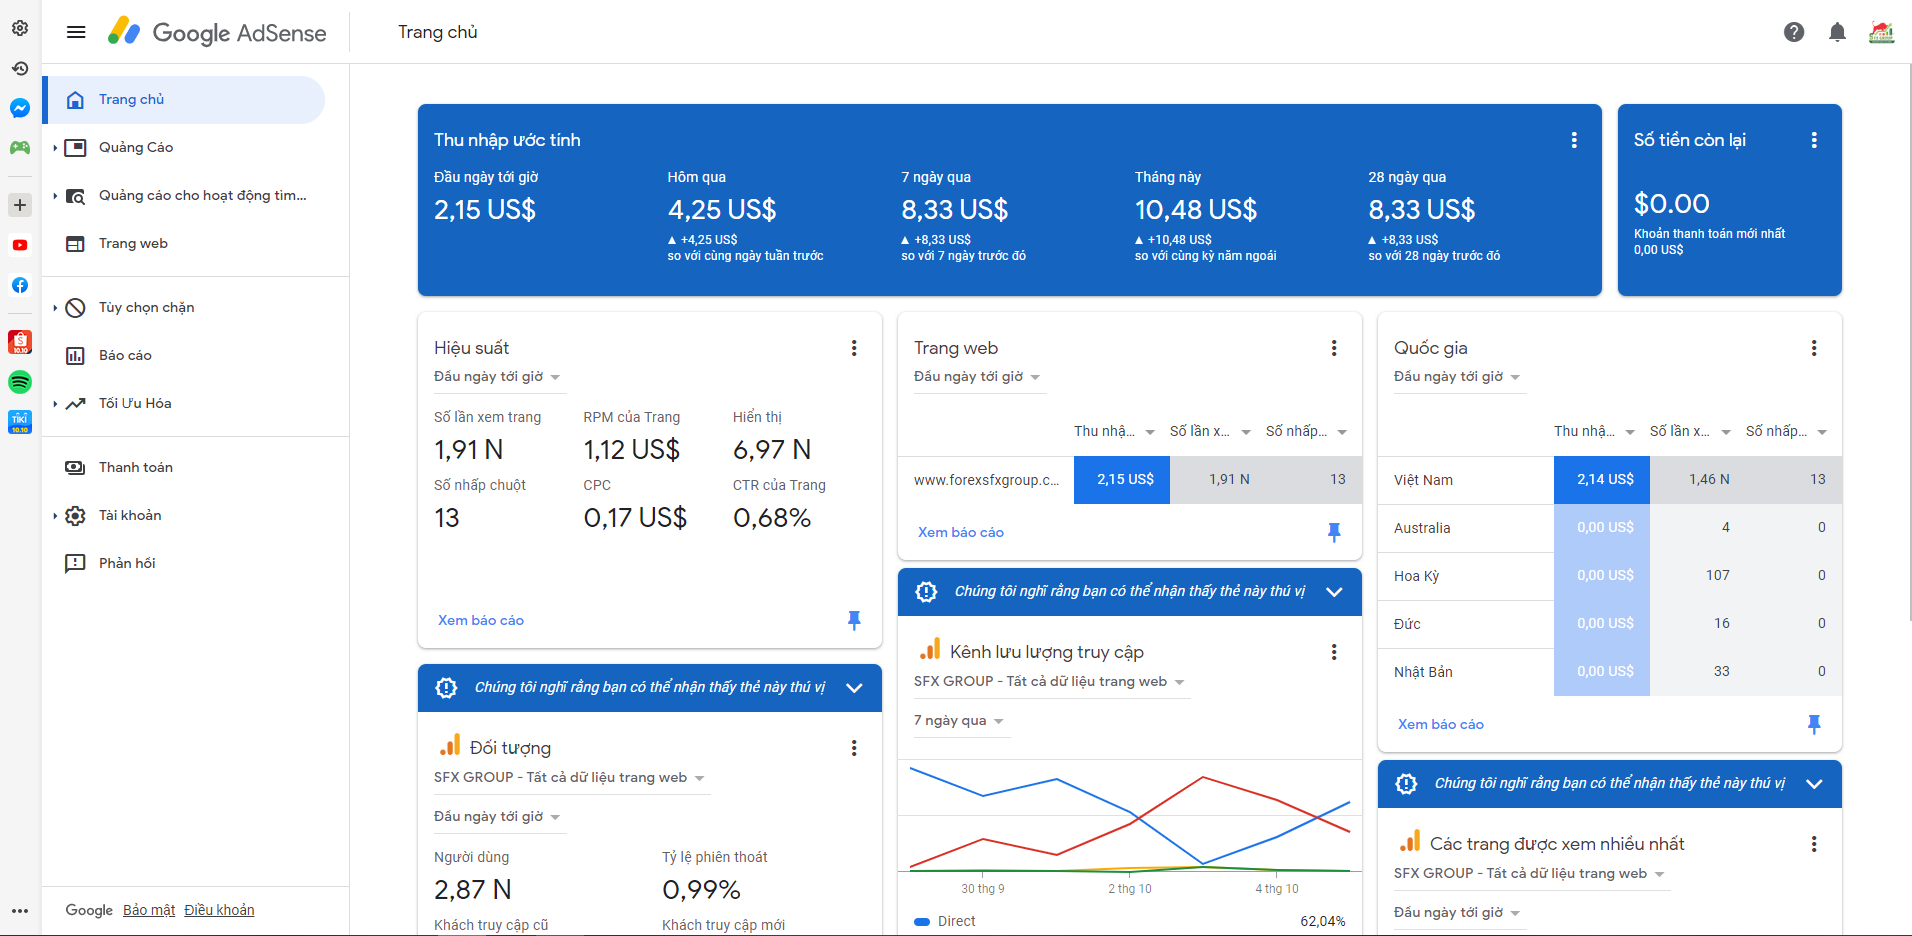Open options menu of Đối tượng card
Screen dimensions: 1912x936
854,748
